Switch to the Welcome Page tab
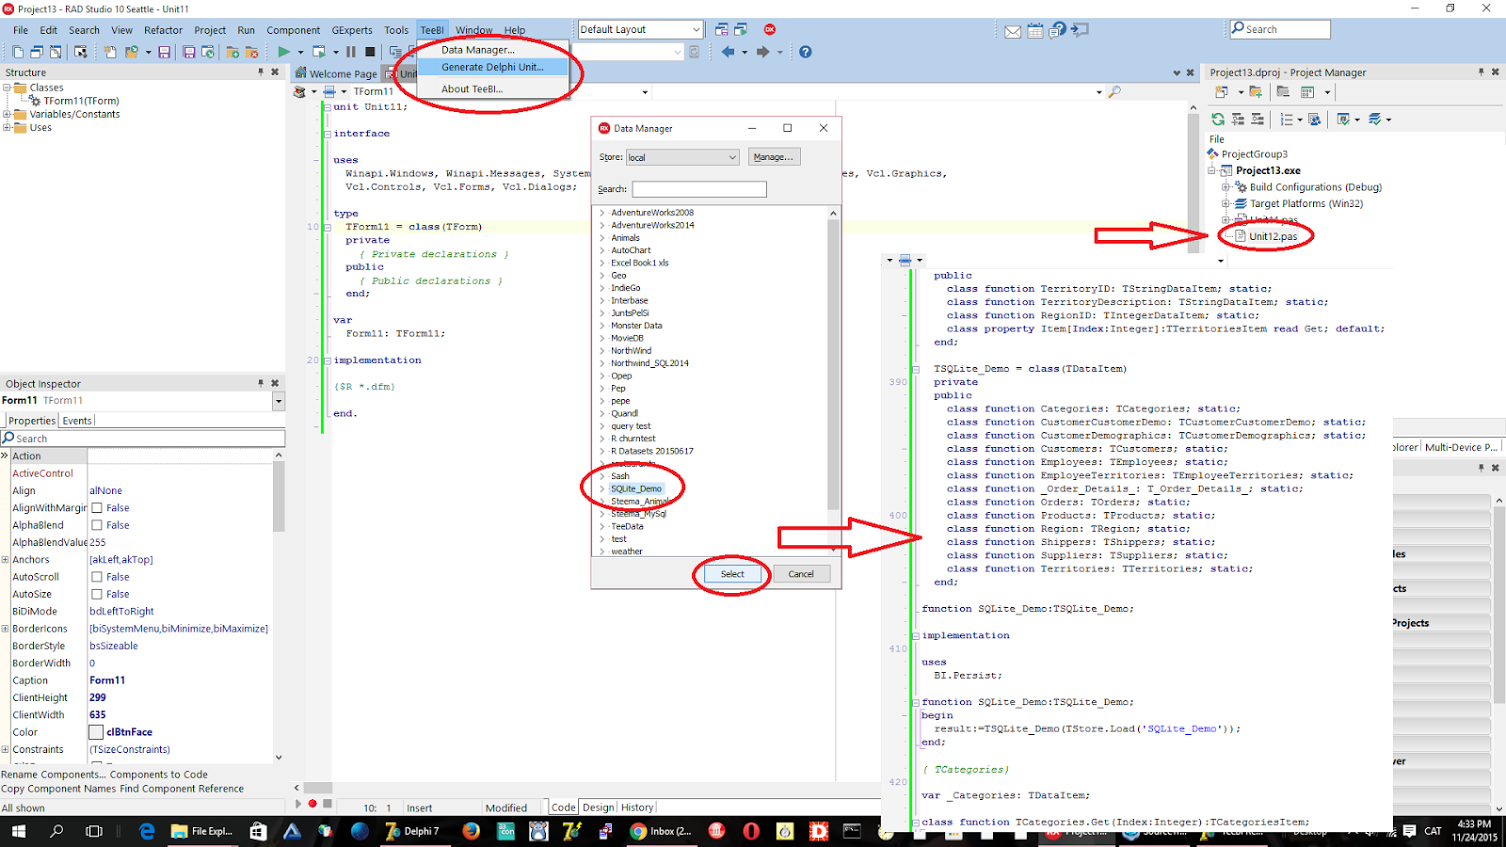The height and width of the screenshot is (847, 1506). click(x=336, y=74)
